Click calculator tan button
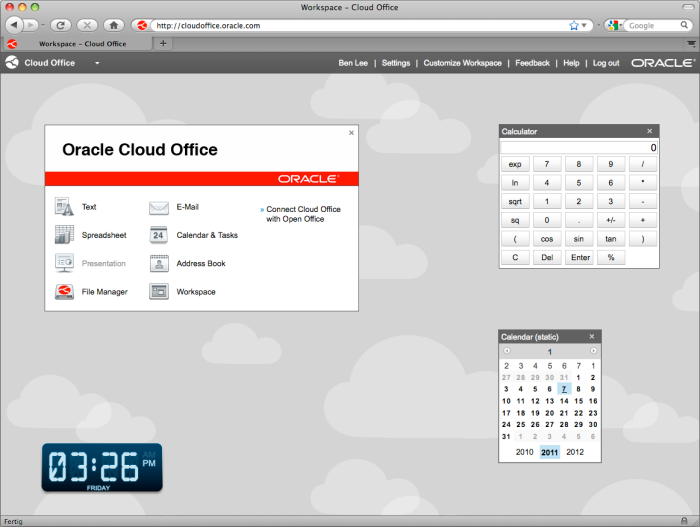The width and height of the screenshot is (700, 527). 611,239
